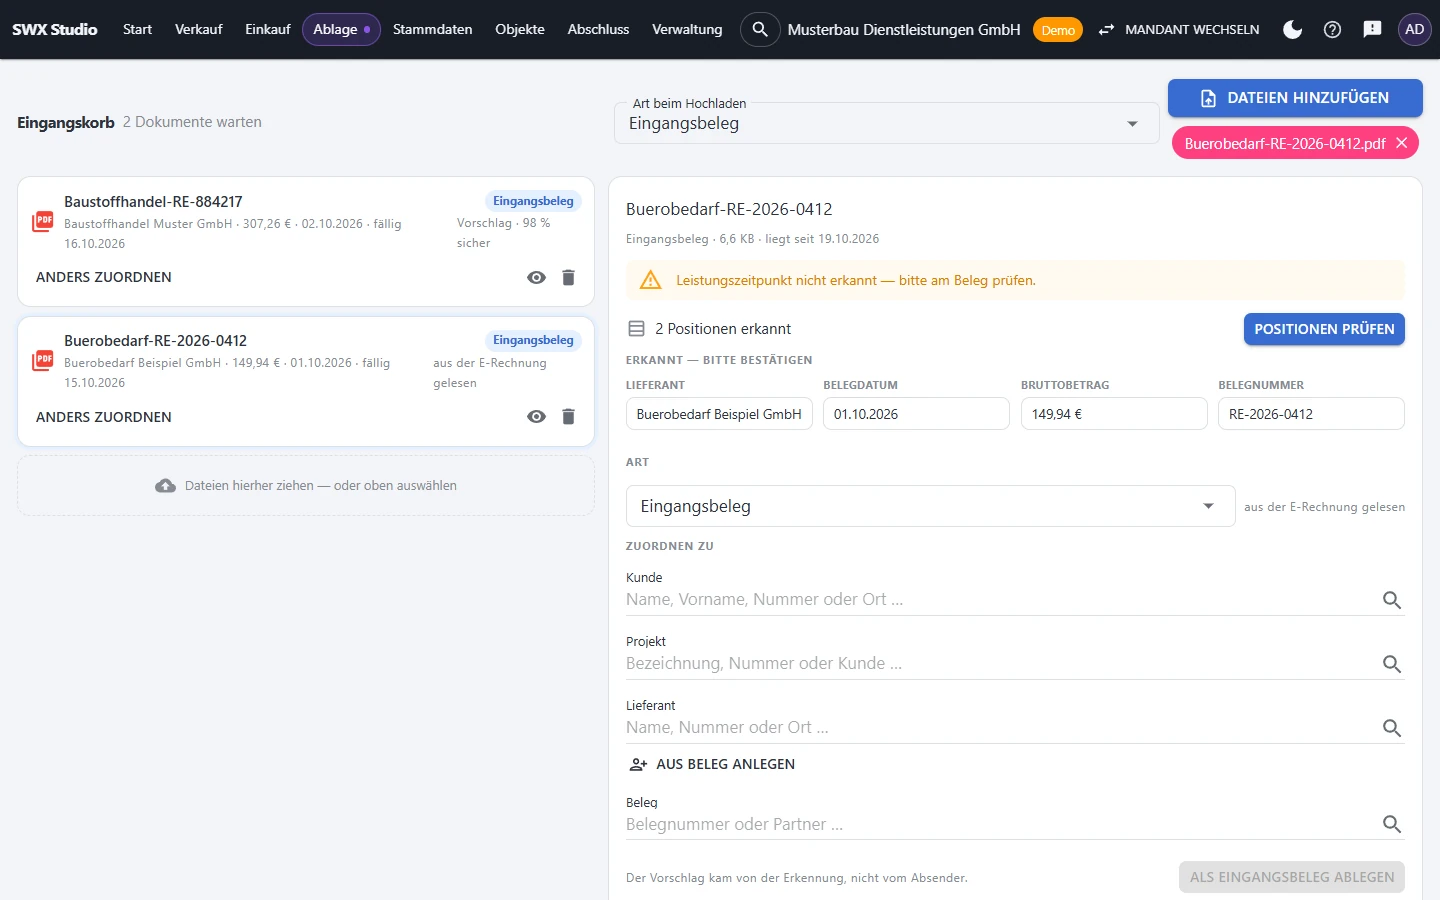The width and height of the screenshot is (1440, 900).
Task: Open the feedback message icon
Action: pyautogui.click(x=1372, y=29)
